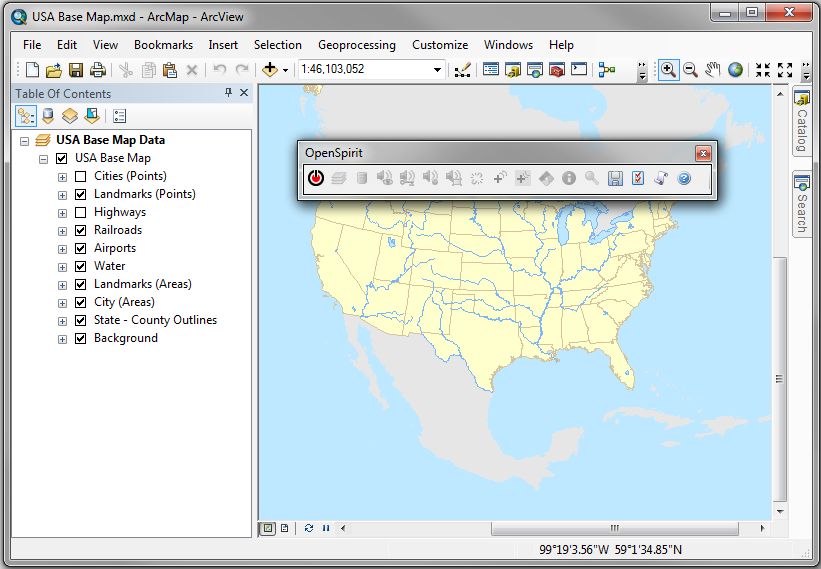Collapse the USA Base Map Data frame
The height and width of the screenshot is (569, 821).
coord(24,141)
